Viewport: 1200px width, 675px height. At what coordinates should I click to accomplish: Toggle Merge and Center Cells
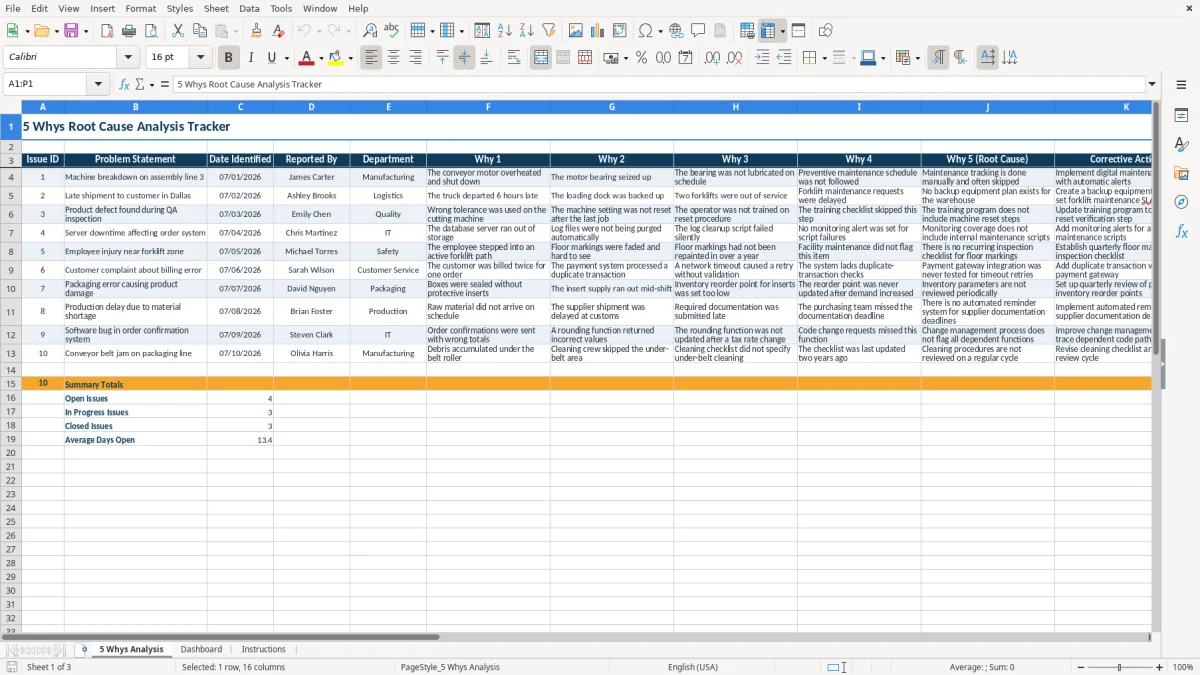(x=541, y=58)
